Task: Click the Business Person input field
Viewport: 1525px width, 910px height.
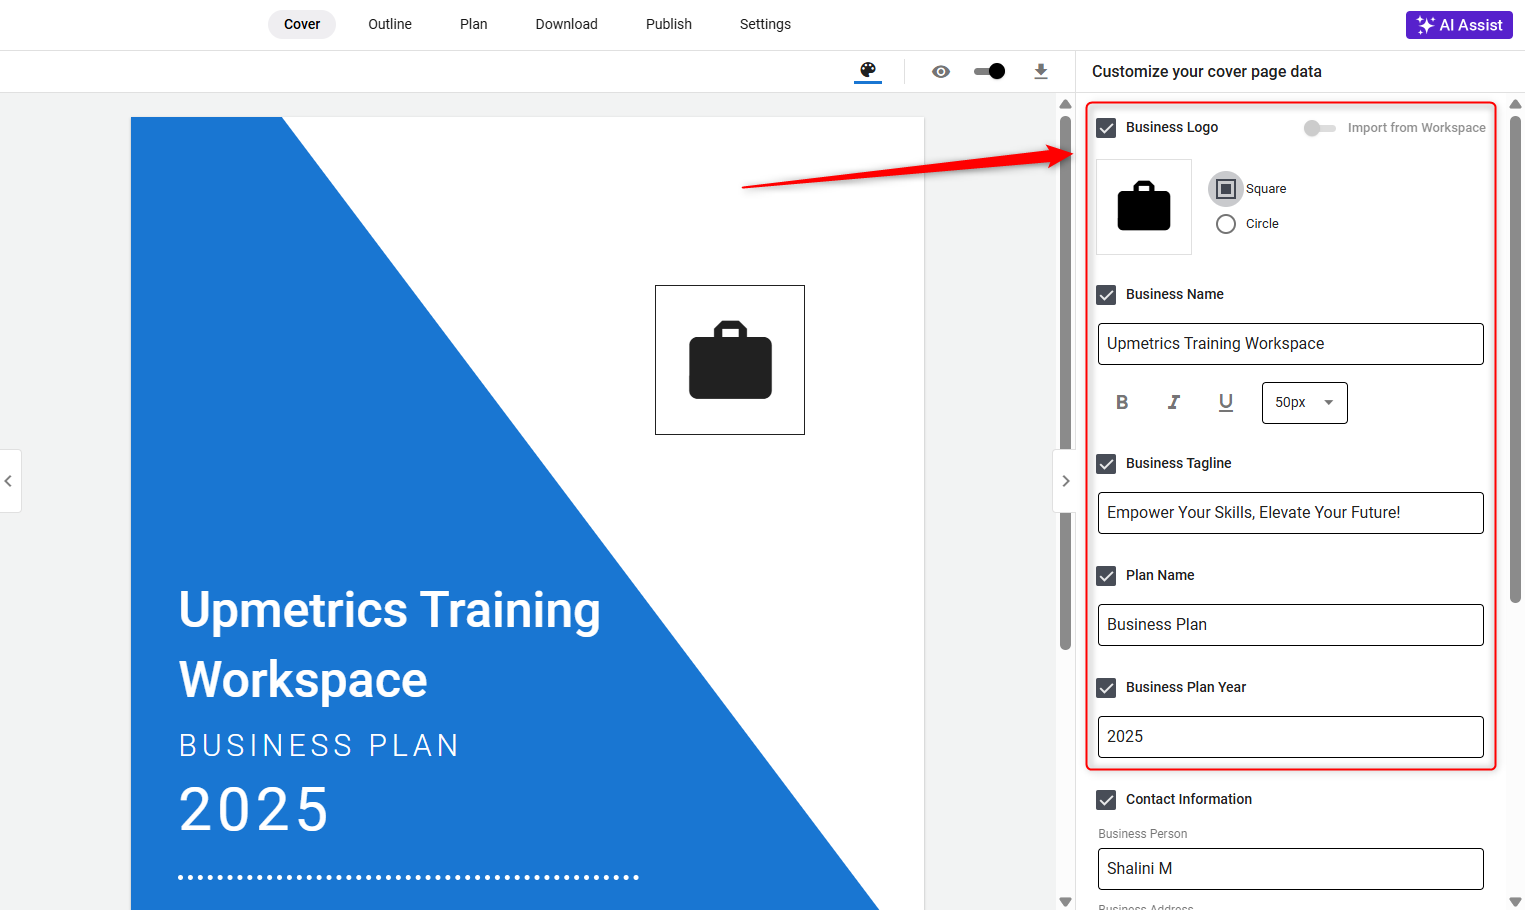Action: click(x=1290, y=869)
